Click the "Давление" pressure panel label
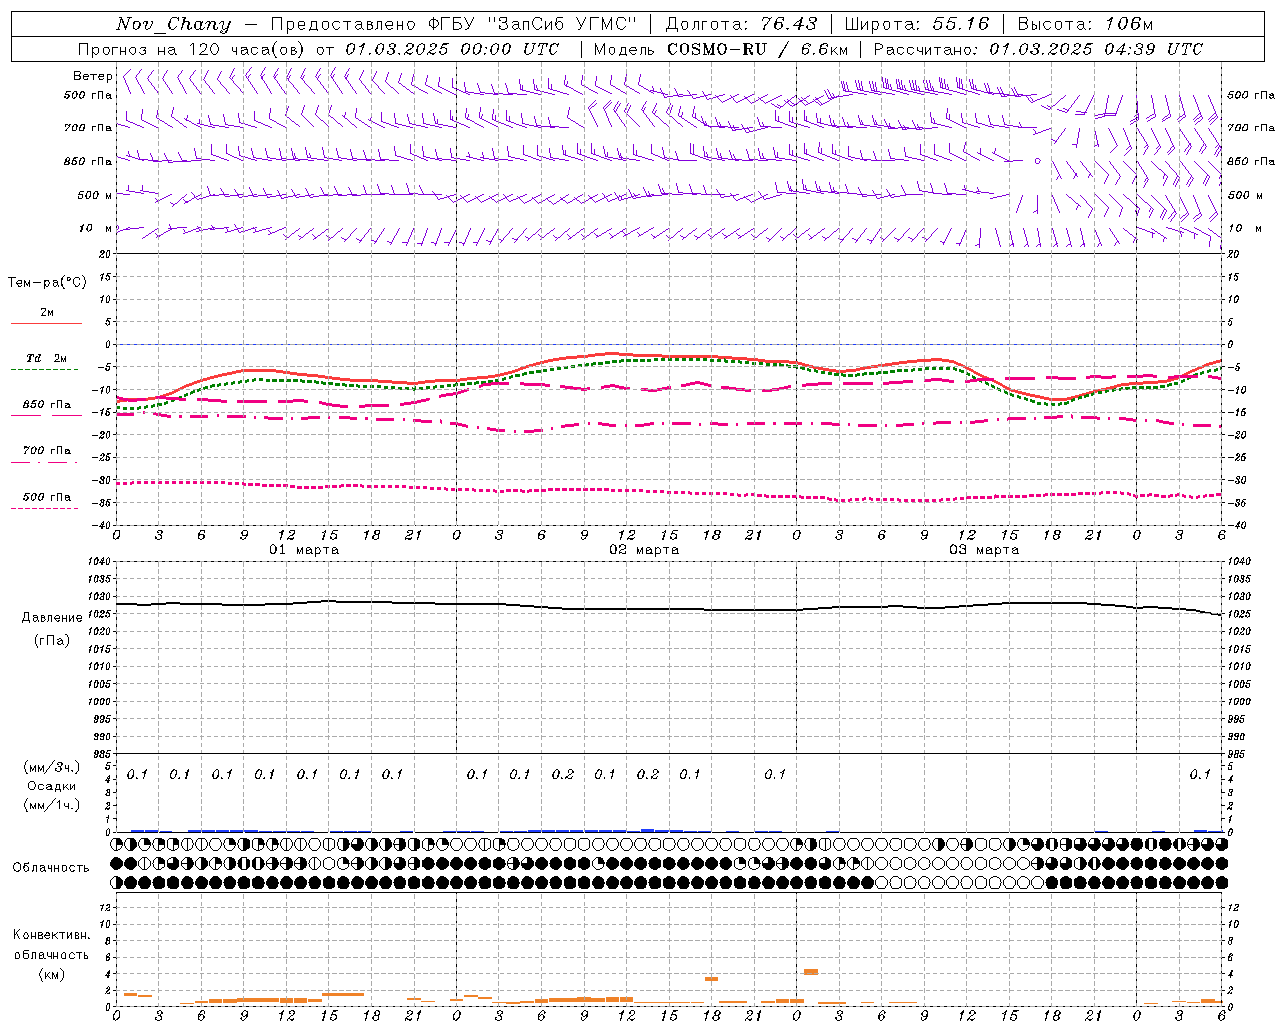 52,618
